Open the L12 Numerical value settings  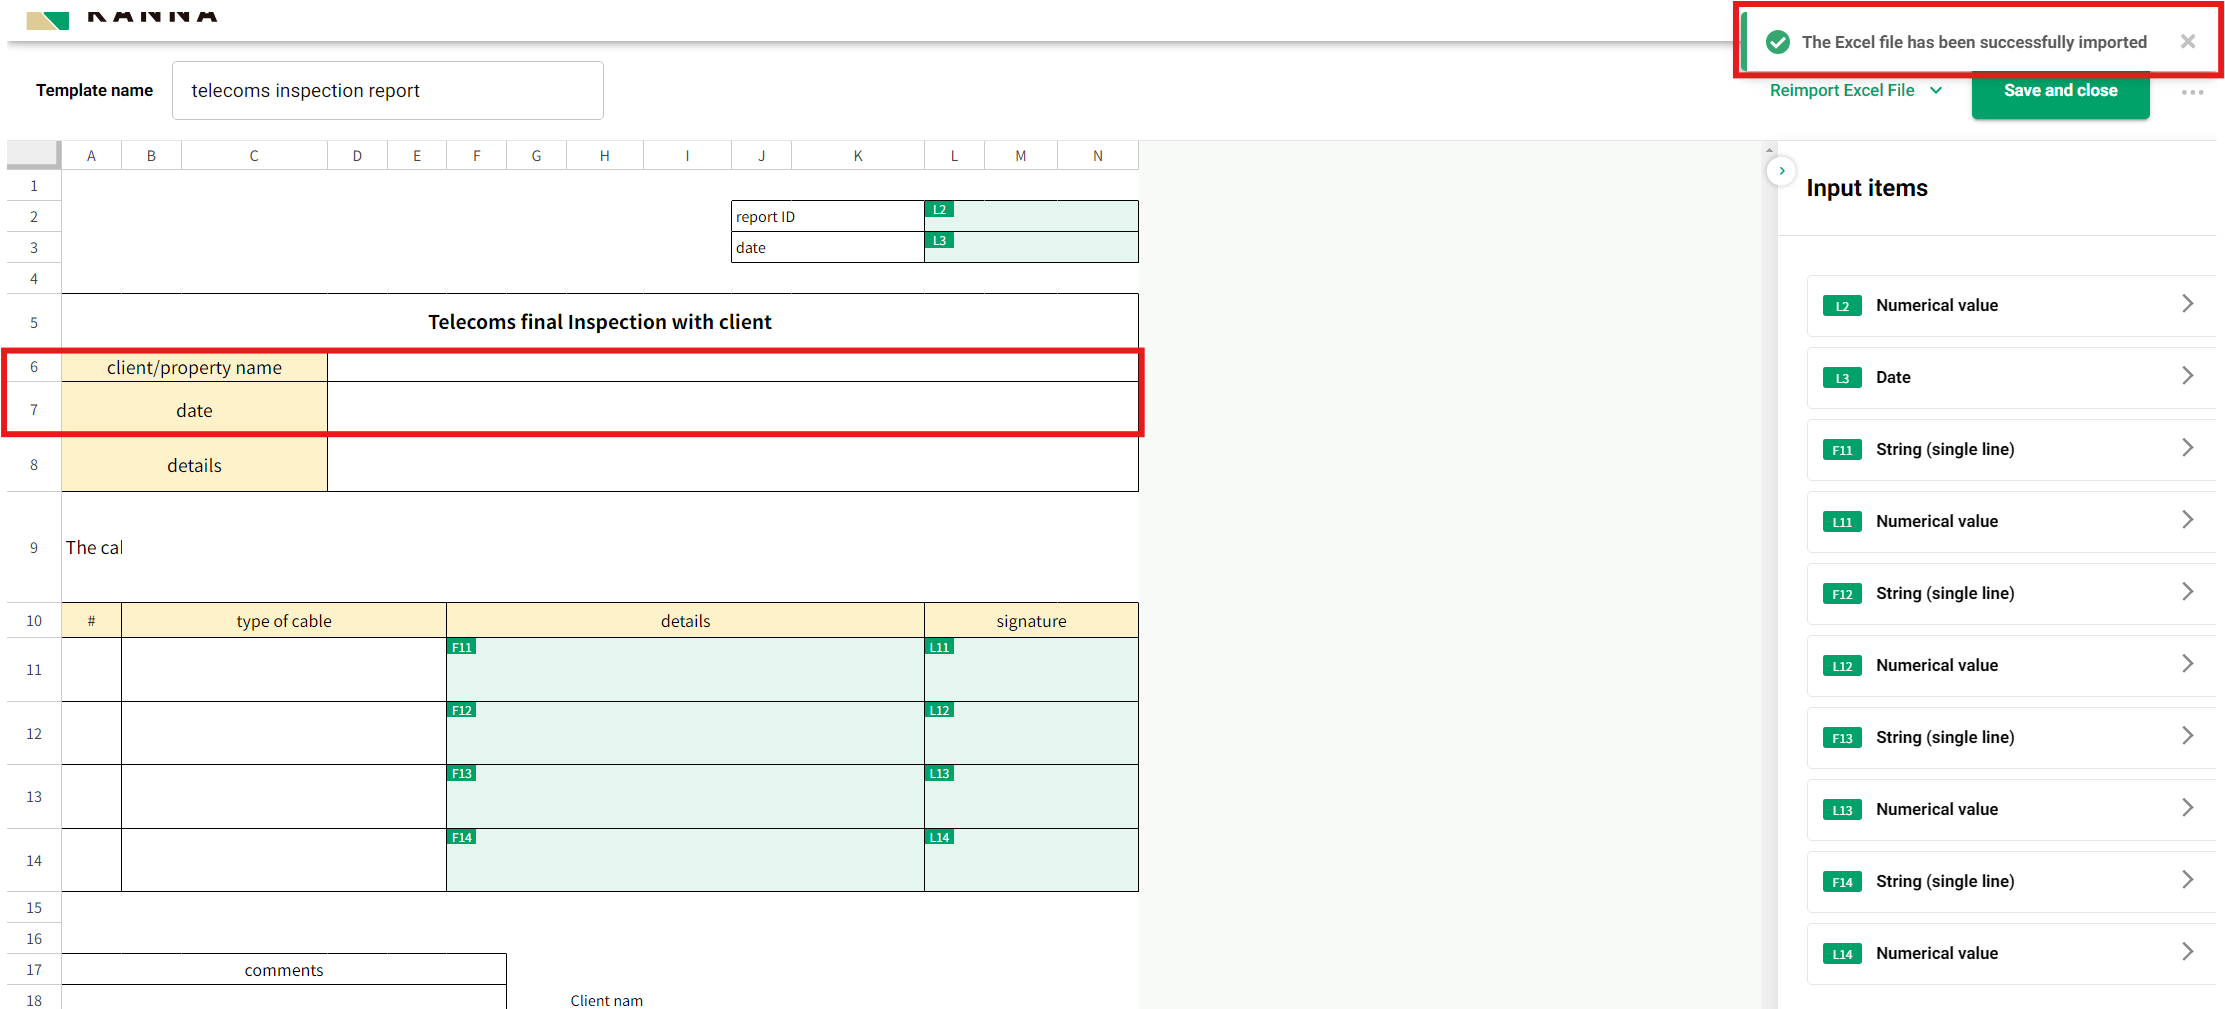tap(2010, 665)
